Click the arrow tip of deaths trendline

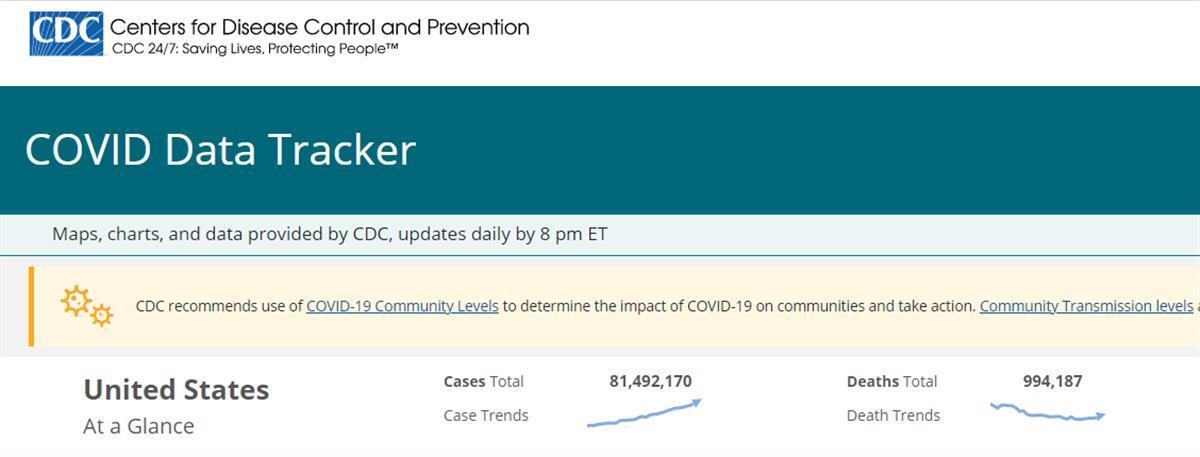coord(1100,415)
